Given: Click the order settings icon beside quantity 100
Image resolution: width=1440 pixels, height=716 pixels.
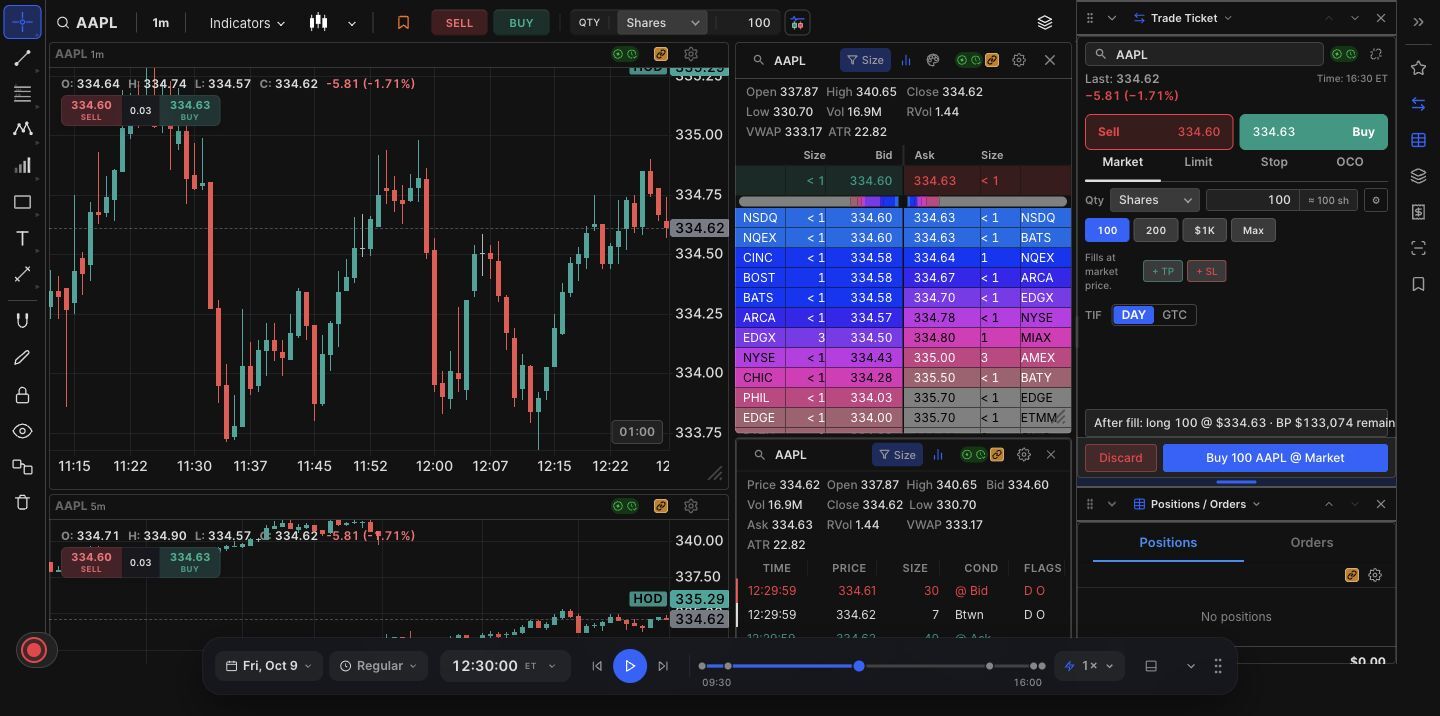Looking at the screenshot, I should click(x=797, y=22).
